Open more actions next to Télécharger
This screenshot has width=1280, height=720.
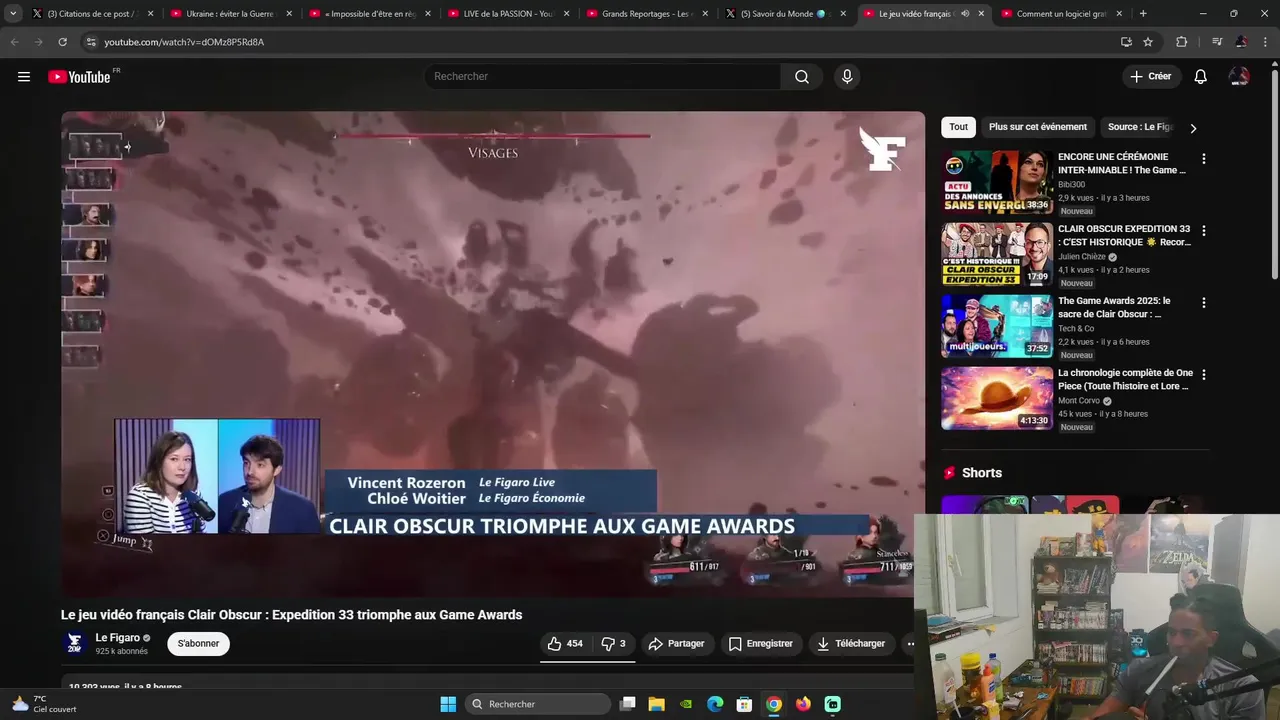point(909,644)
